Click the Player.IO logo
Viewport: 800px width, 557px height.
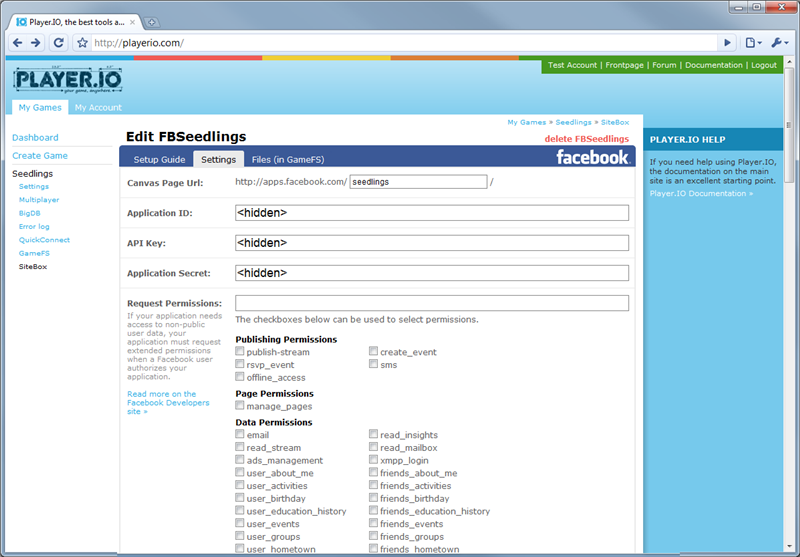coord(68,80)
